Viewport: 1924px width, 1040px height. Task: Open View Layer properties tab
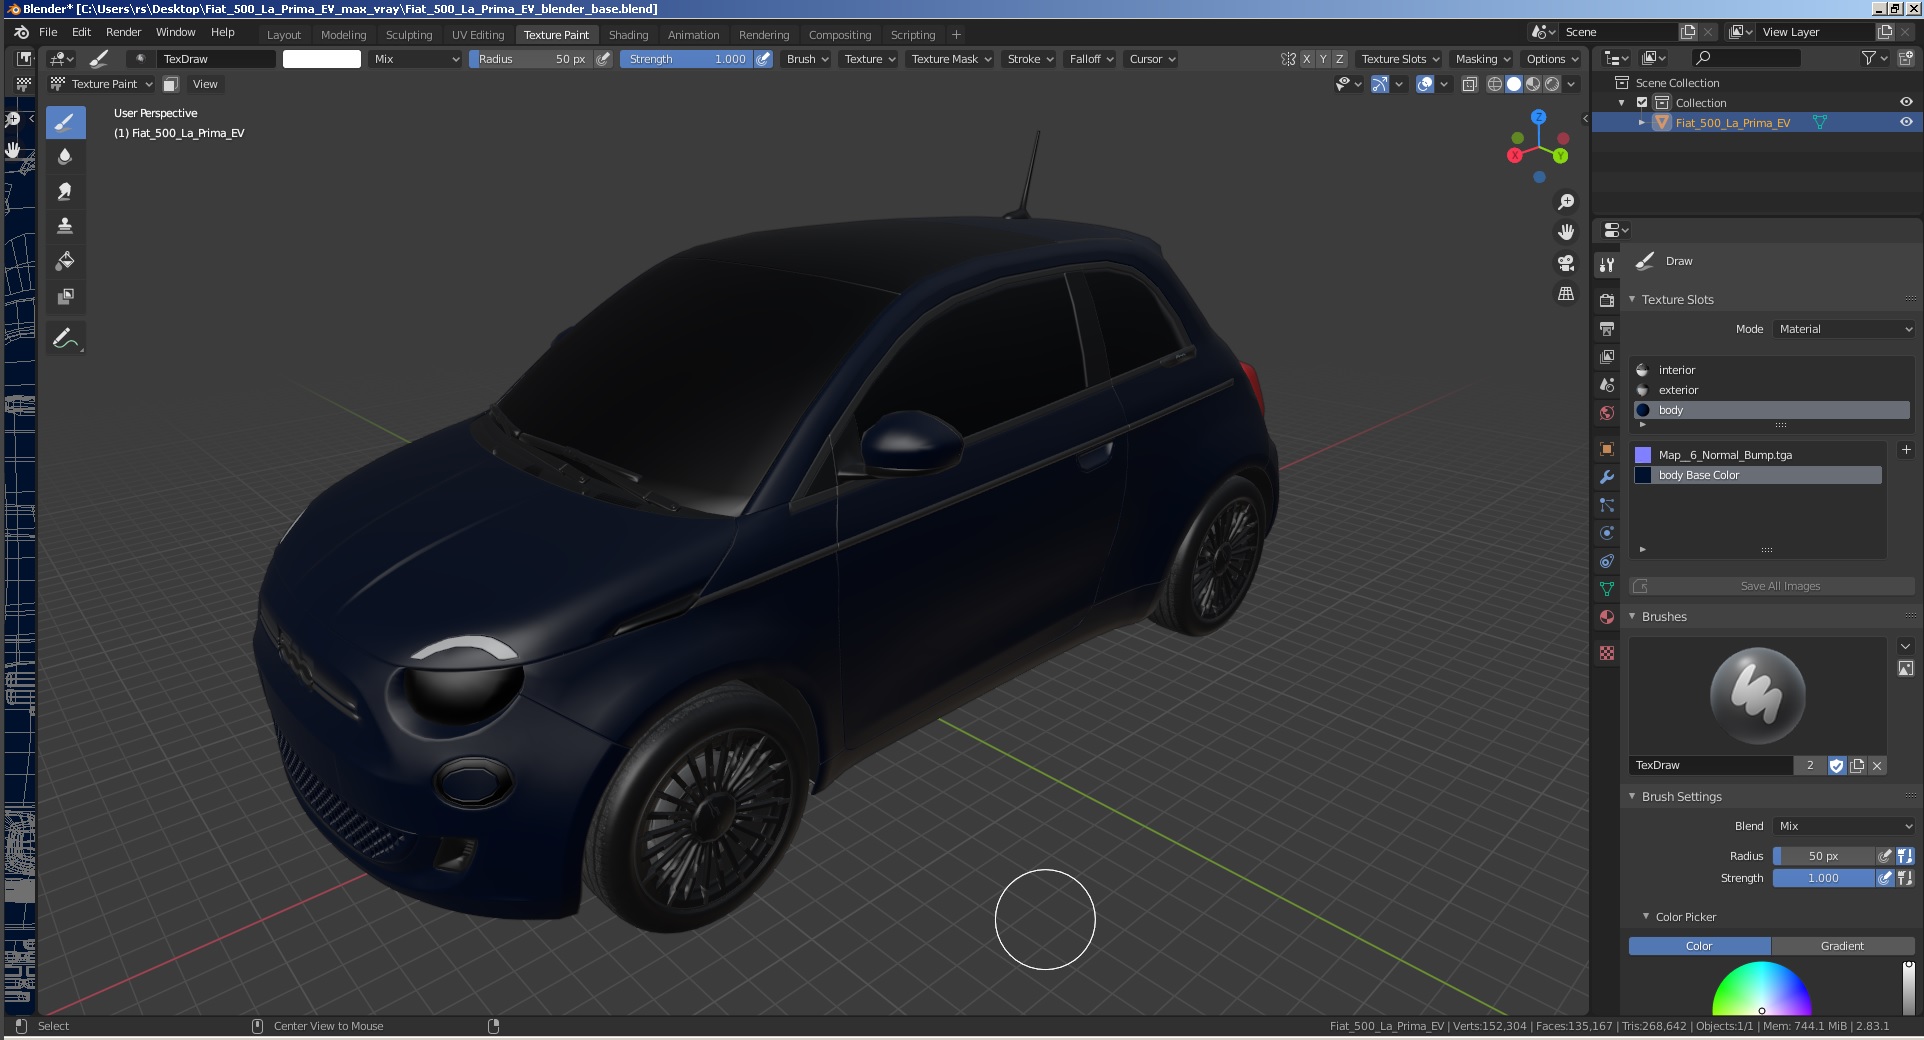coord(1607,356)
